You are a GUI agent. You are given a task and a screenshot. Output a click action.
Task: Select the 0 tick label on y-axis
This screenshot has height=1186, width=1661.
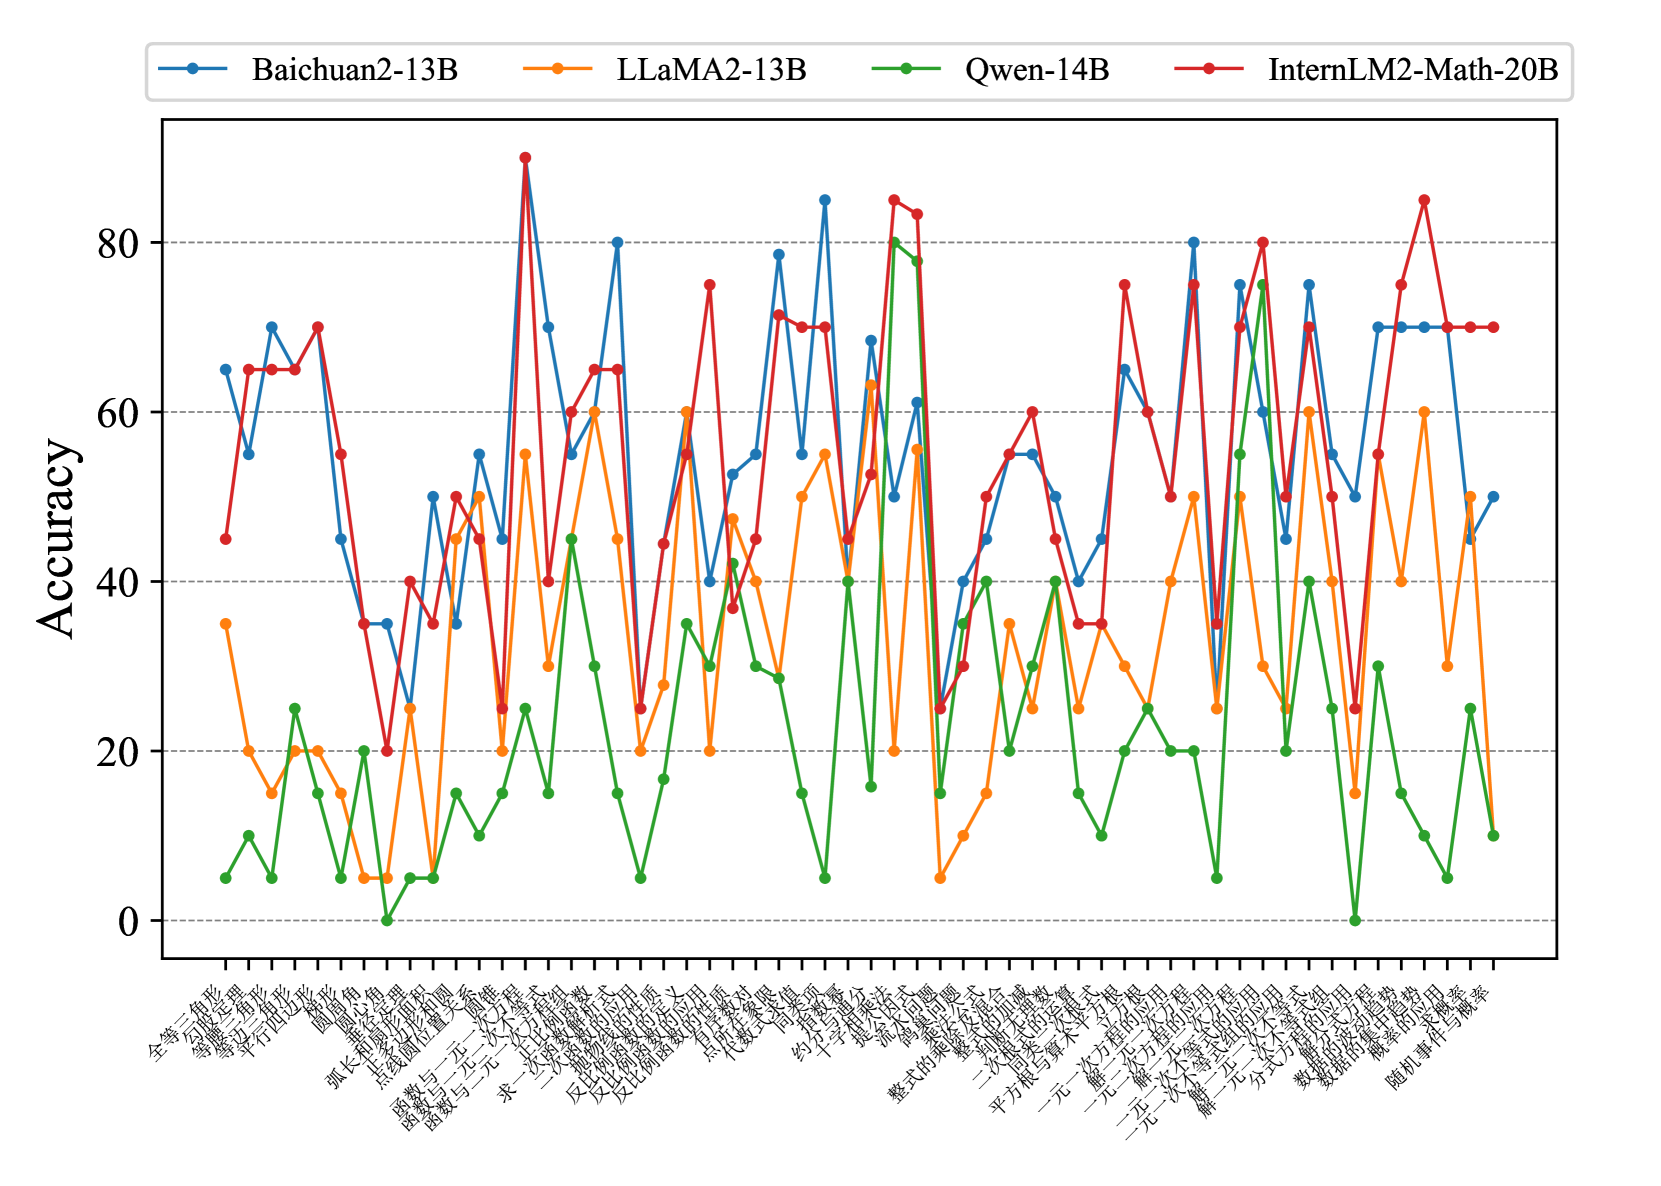[x=128, y=921]
